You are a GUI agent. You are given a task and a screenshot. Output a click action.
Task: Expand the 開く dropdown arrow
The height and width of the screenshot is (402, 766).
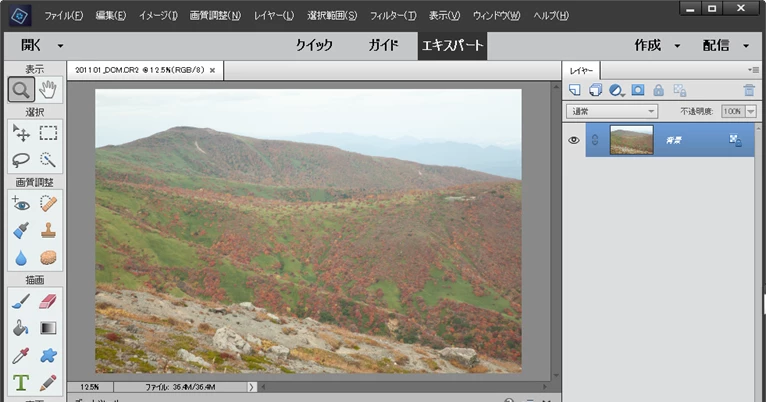(61, 46)
